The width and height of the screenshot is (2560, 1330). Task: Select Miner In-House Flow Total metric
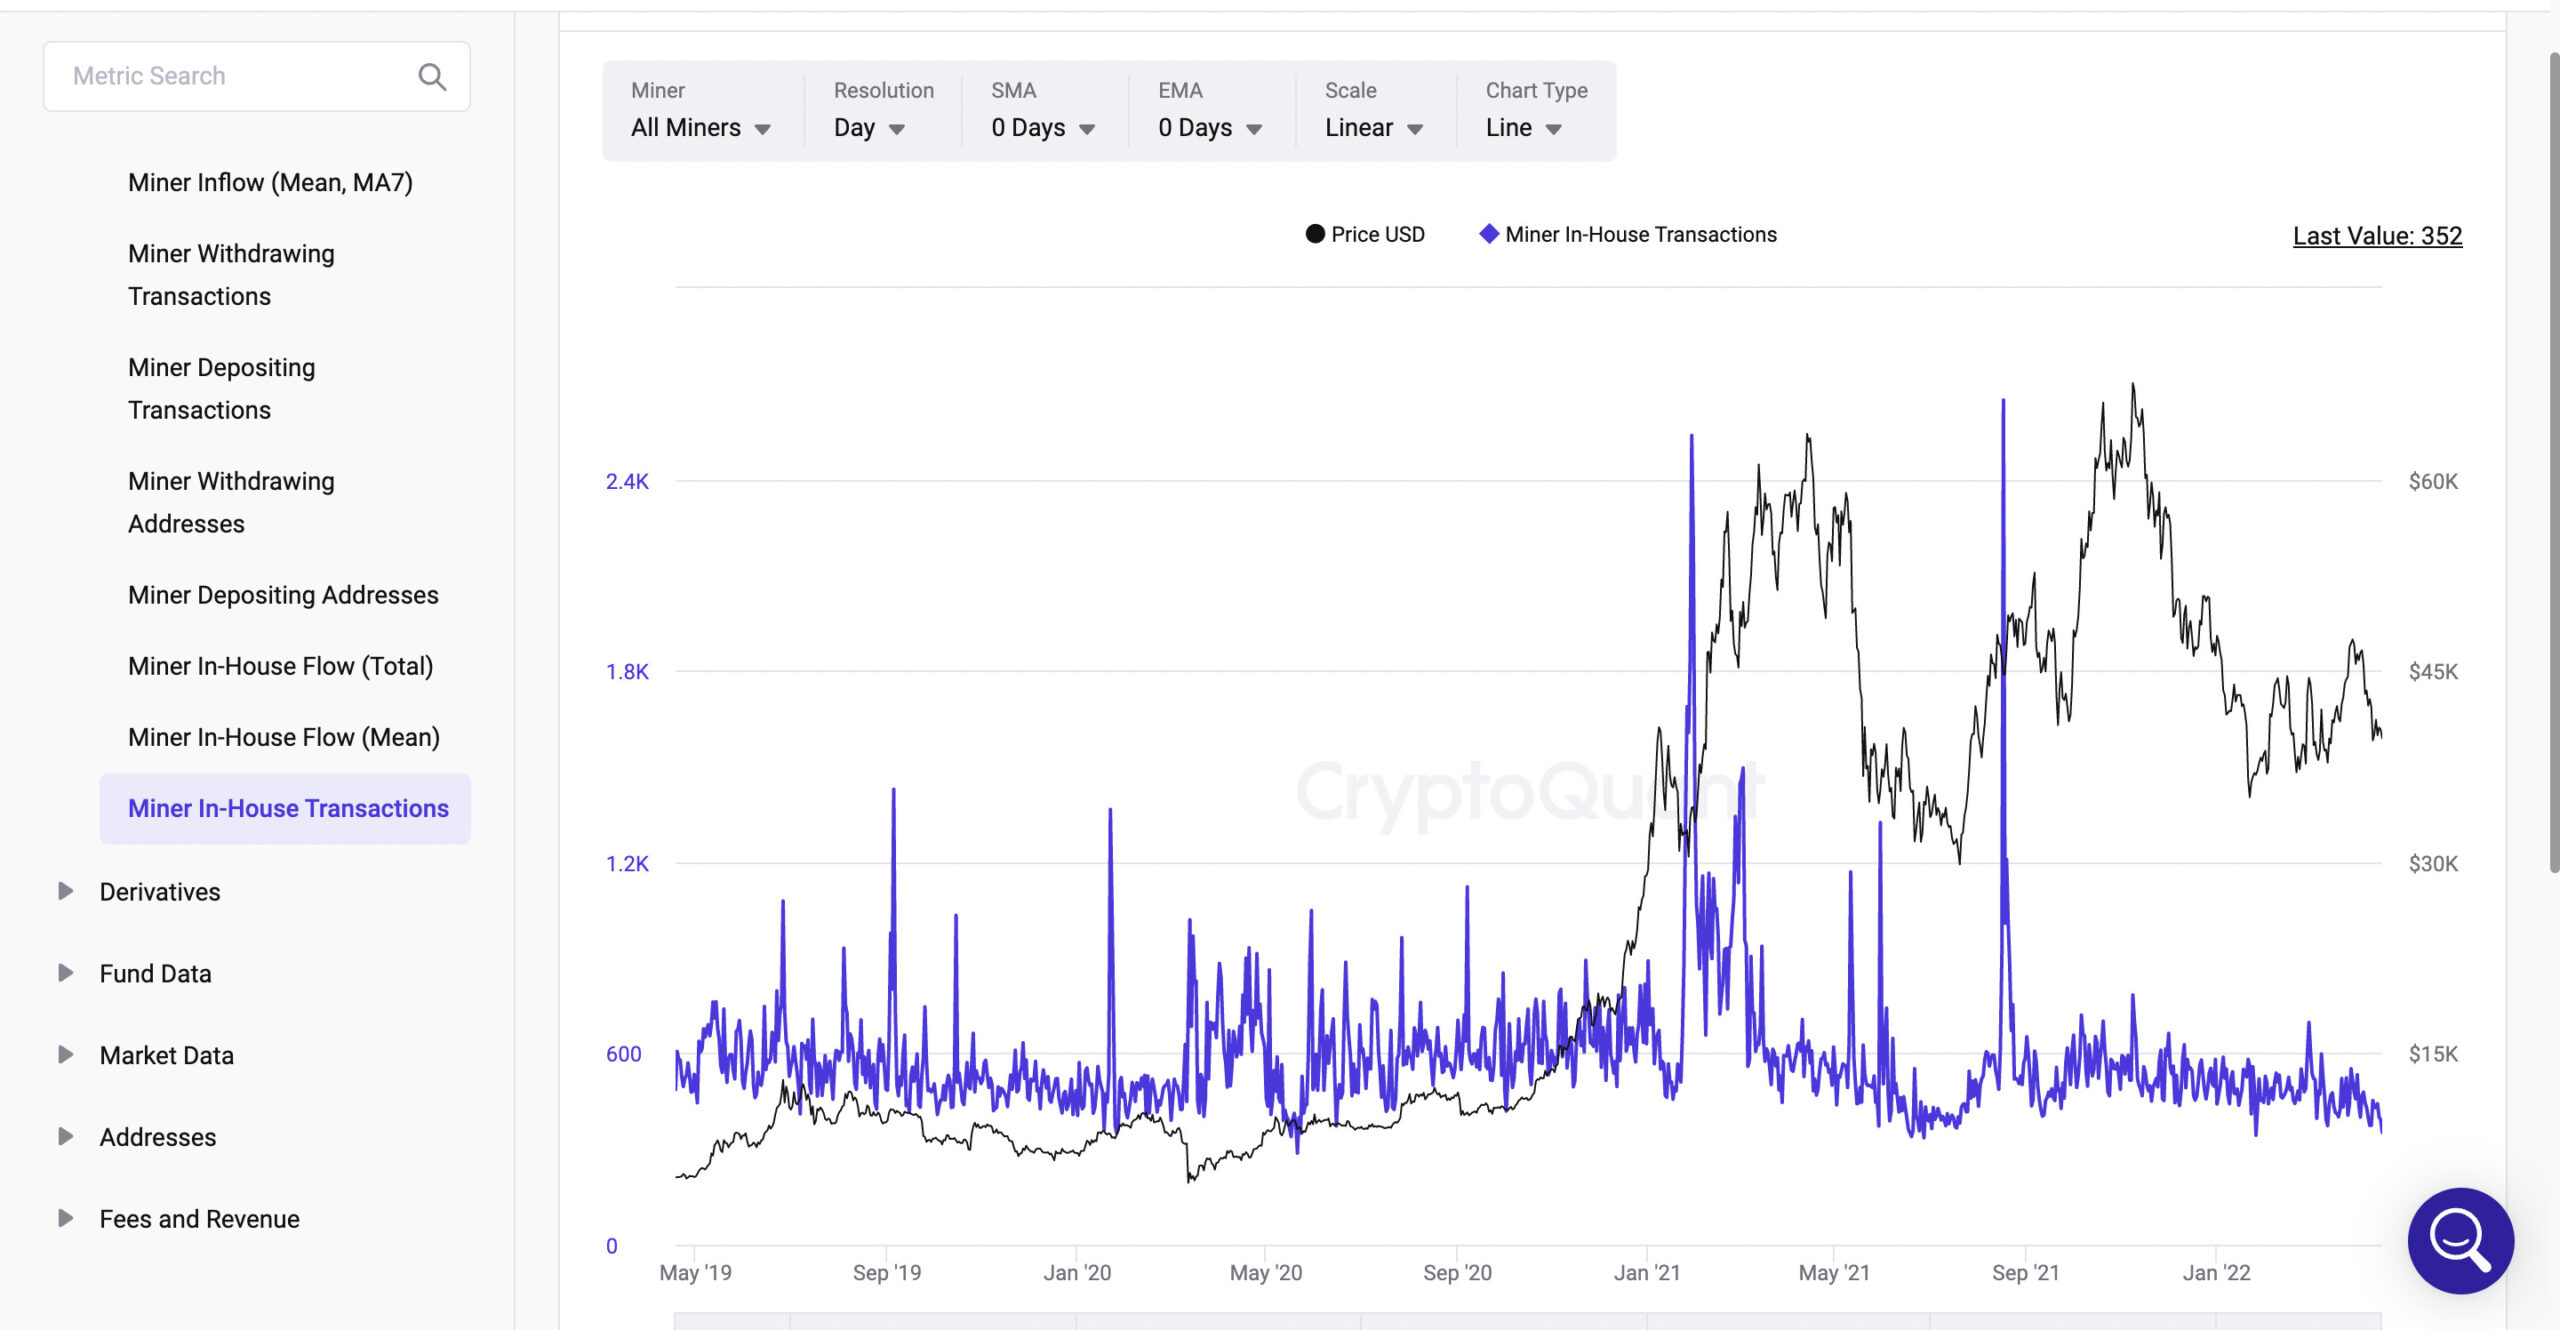279,665
